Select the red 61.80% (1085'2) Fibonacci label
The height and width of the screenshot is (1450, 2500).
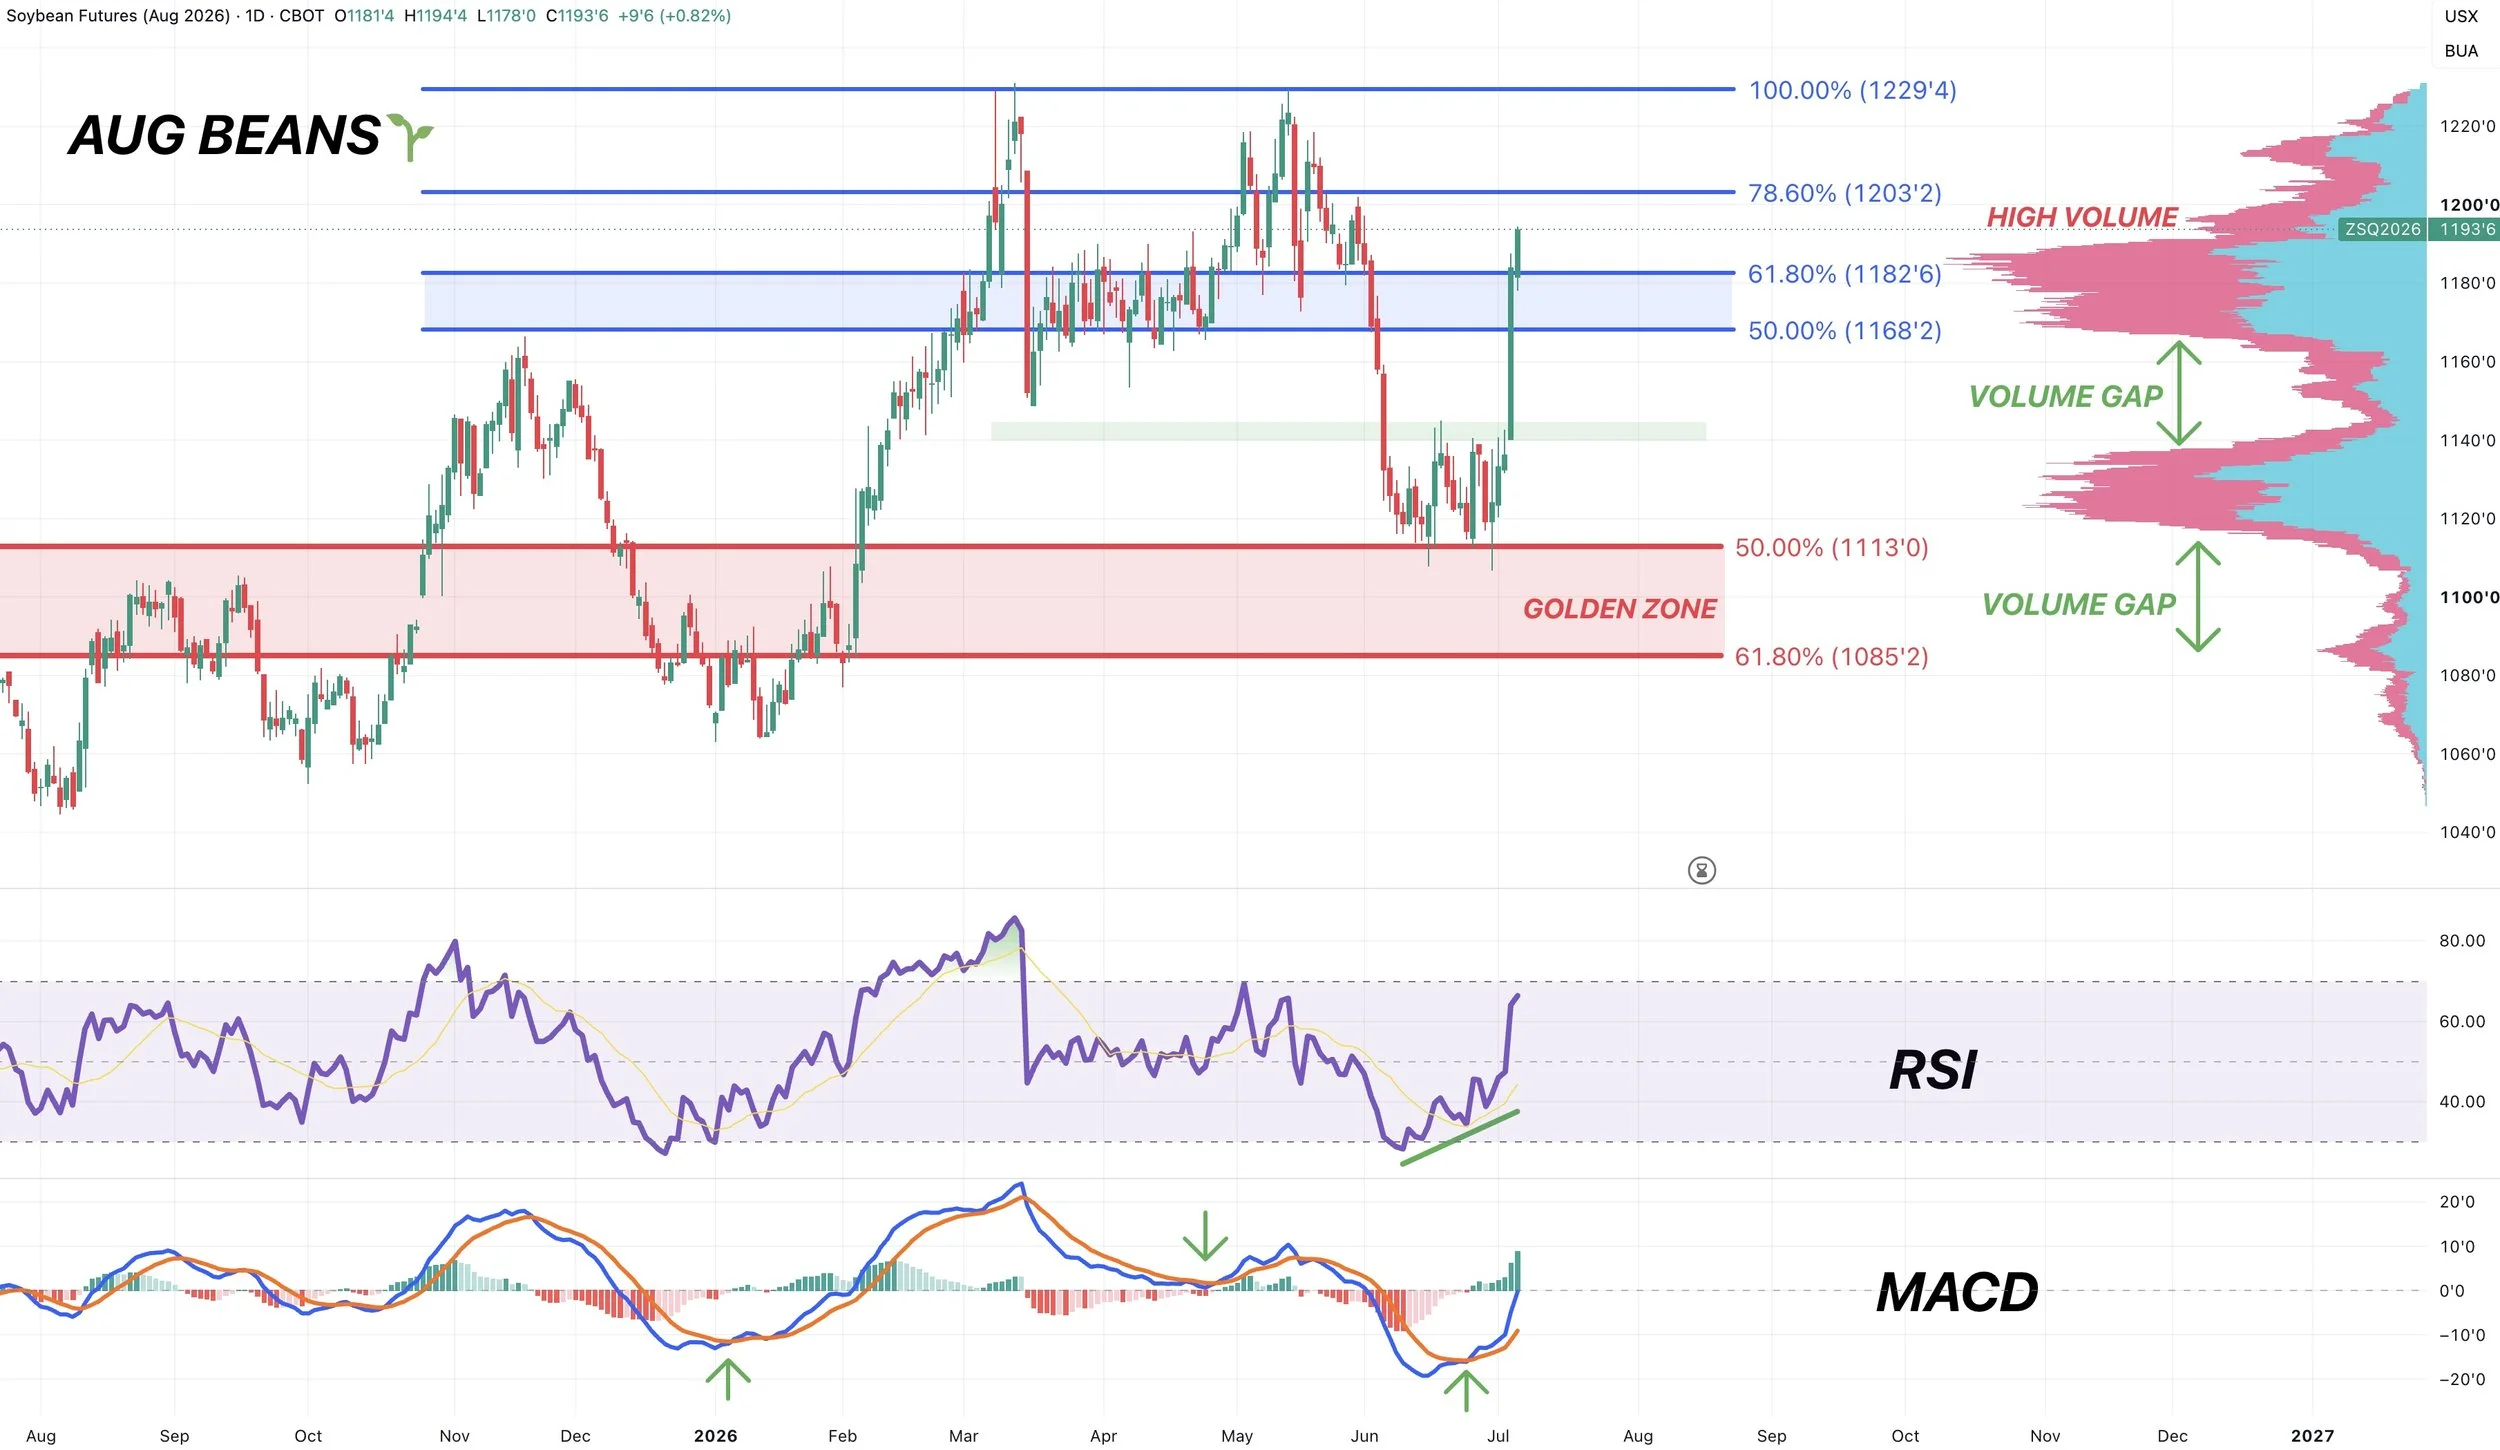(1831, 657)
